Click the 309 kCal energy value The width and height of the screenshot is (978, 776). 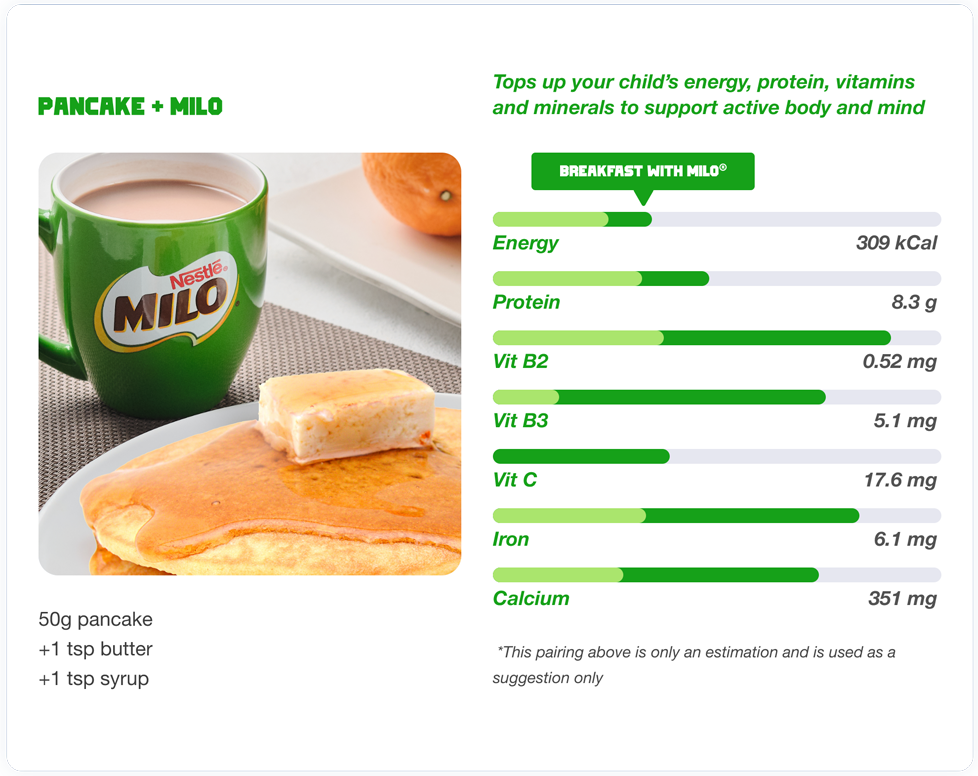tap(896, 243)
